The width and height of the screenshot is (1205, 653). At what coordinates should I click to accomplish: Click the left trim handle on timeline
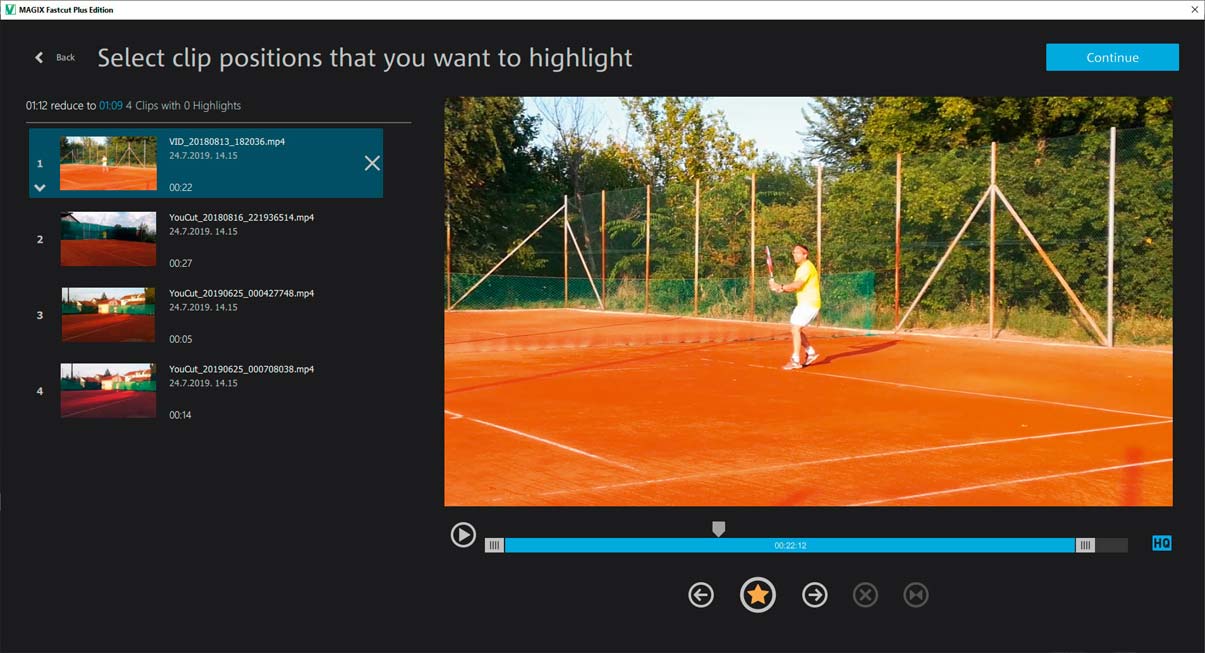point(494,545)
